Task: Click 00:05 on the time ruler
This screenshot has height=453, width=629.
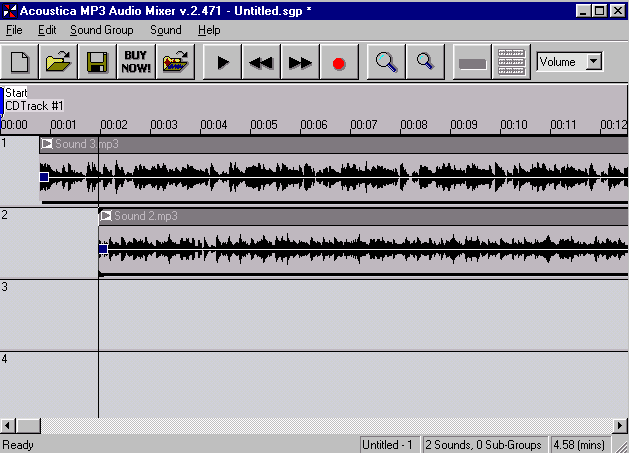Action: (x=264, y=125)
